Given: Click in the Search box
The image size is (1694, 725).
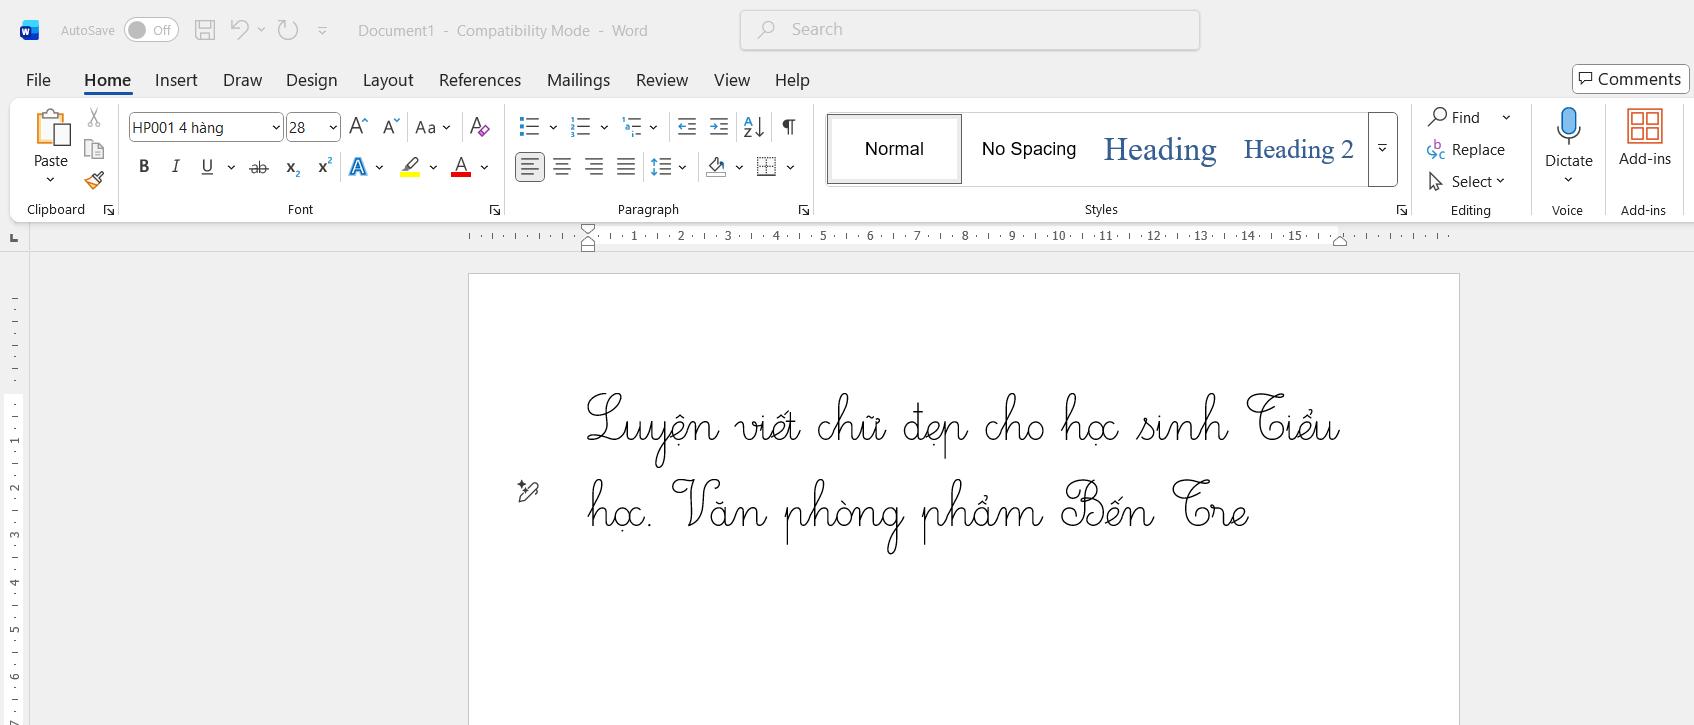Looking at the screenshot, I should 970,30.
